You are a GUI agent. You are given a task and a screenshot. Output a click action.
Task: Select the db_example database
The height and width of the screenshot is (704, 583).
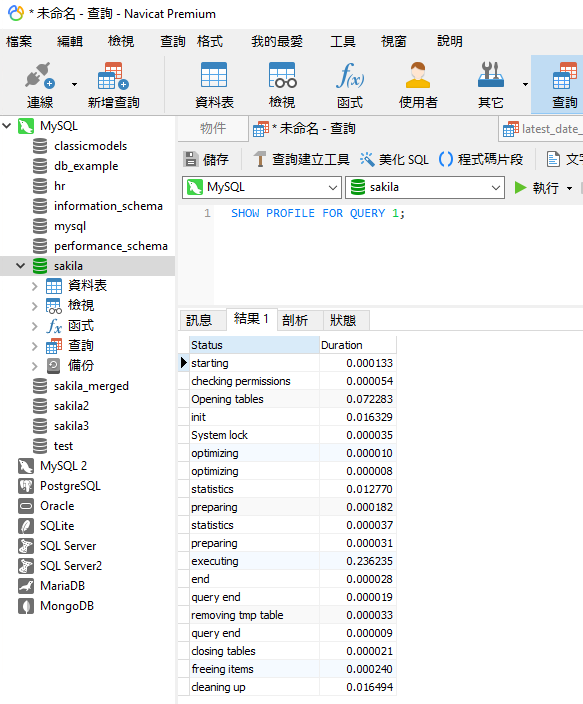pos(86,166)
